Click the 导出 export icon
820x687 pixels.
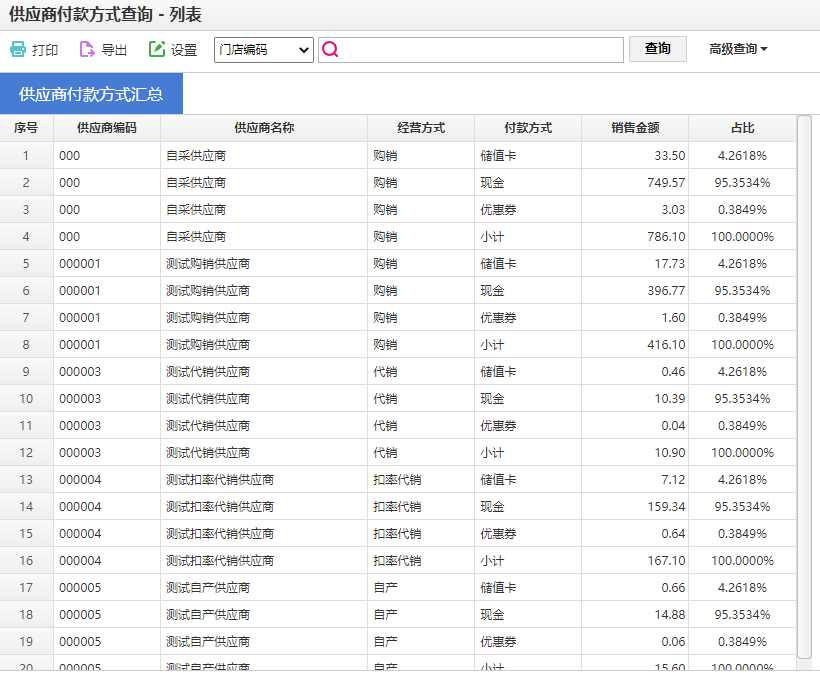[89, 49]
